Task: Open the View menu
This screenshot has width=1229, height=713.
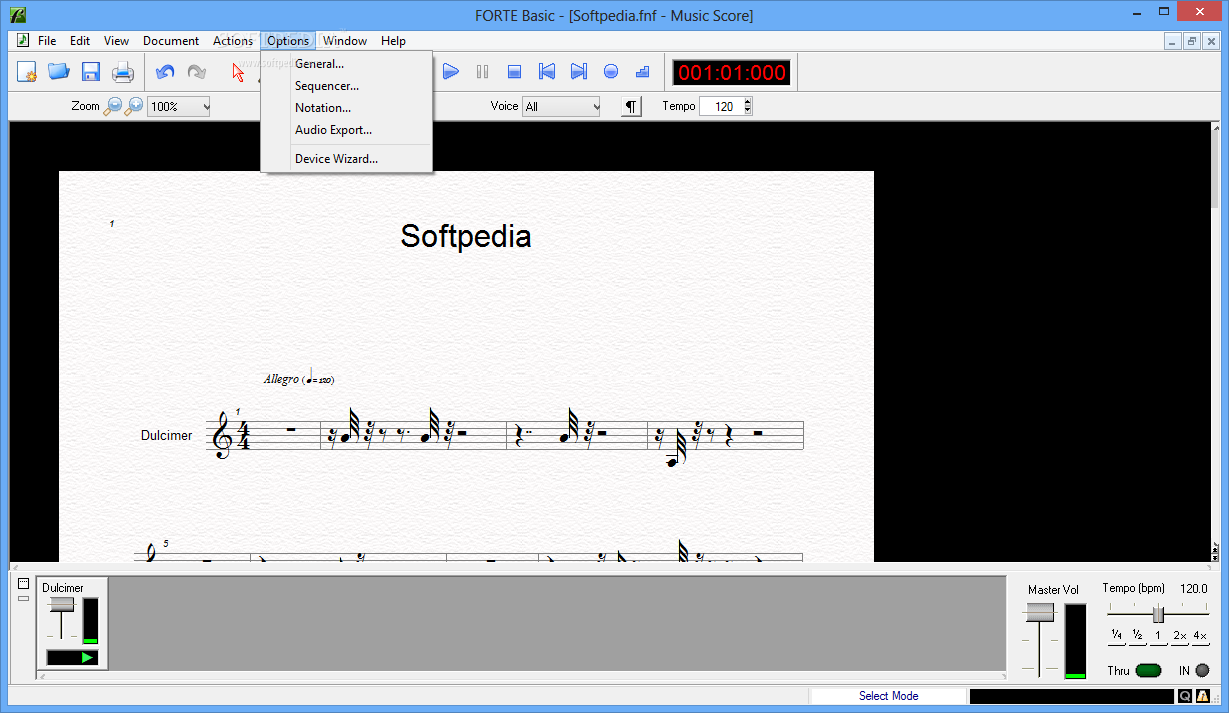Action: [x=116, y=41]
